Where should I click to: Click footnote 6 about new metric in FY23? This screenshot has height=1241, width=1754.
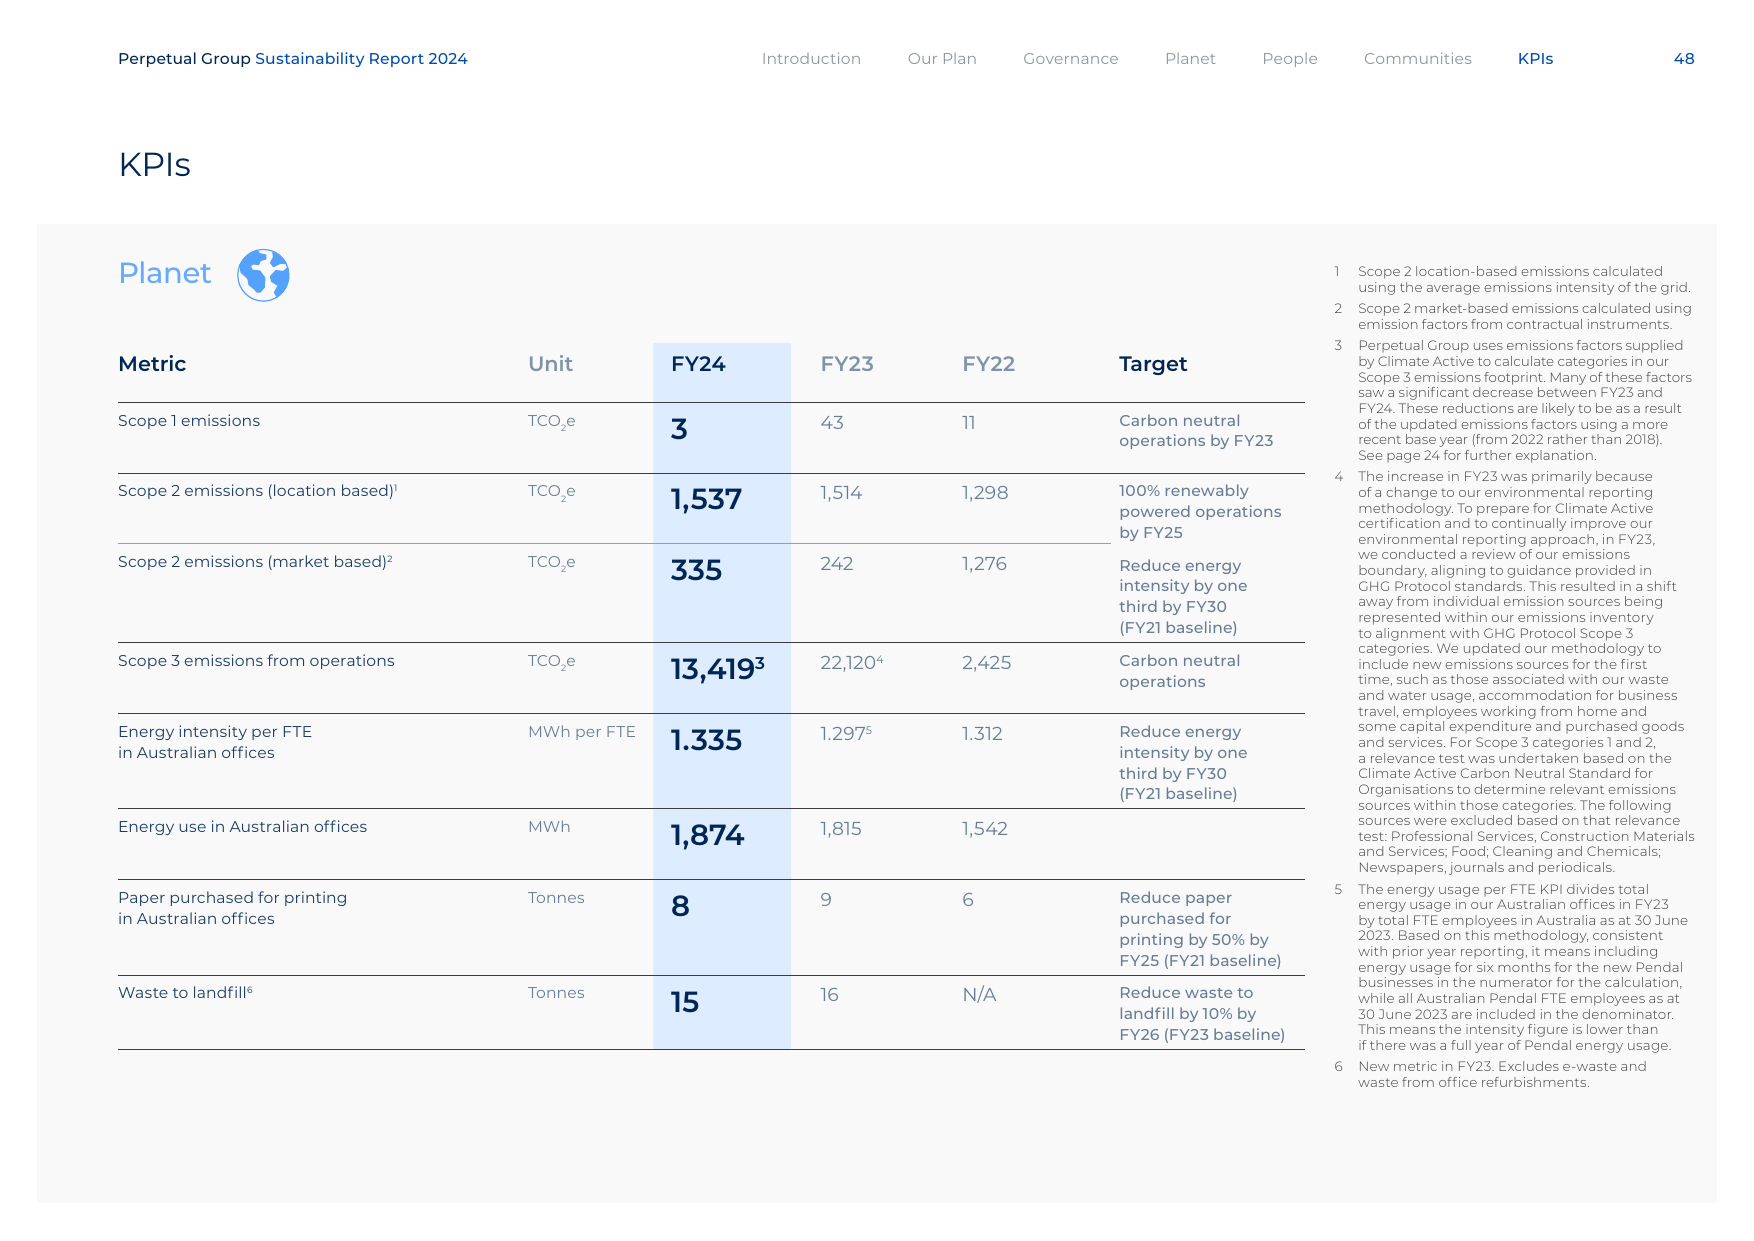1490,1074
